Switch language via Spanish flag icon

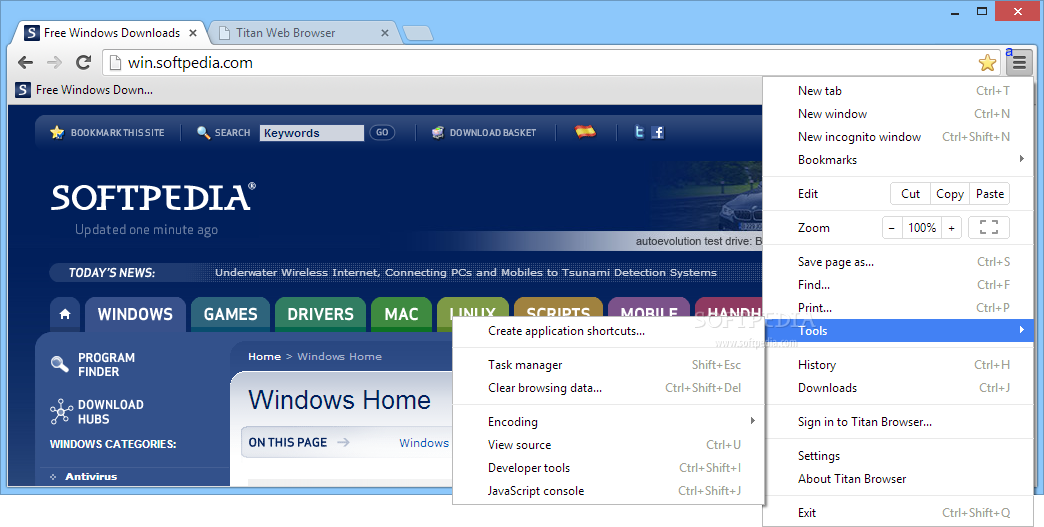585,132
